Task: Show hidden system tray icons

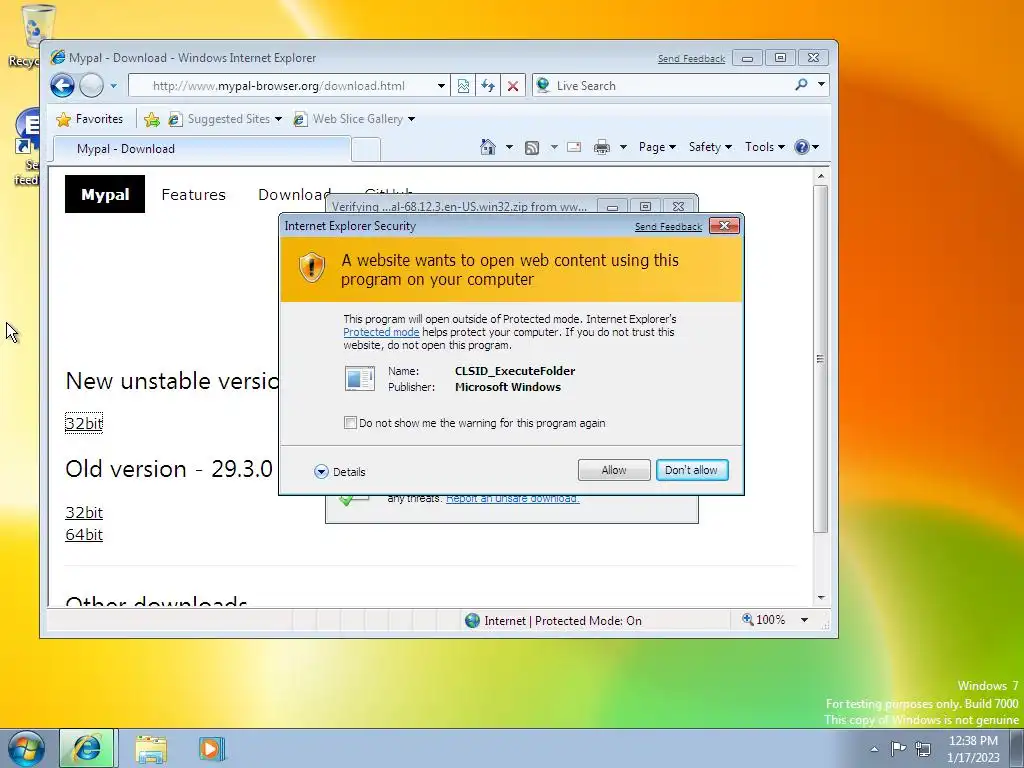Action: [x=874, y=749]
